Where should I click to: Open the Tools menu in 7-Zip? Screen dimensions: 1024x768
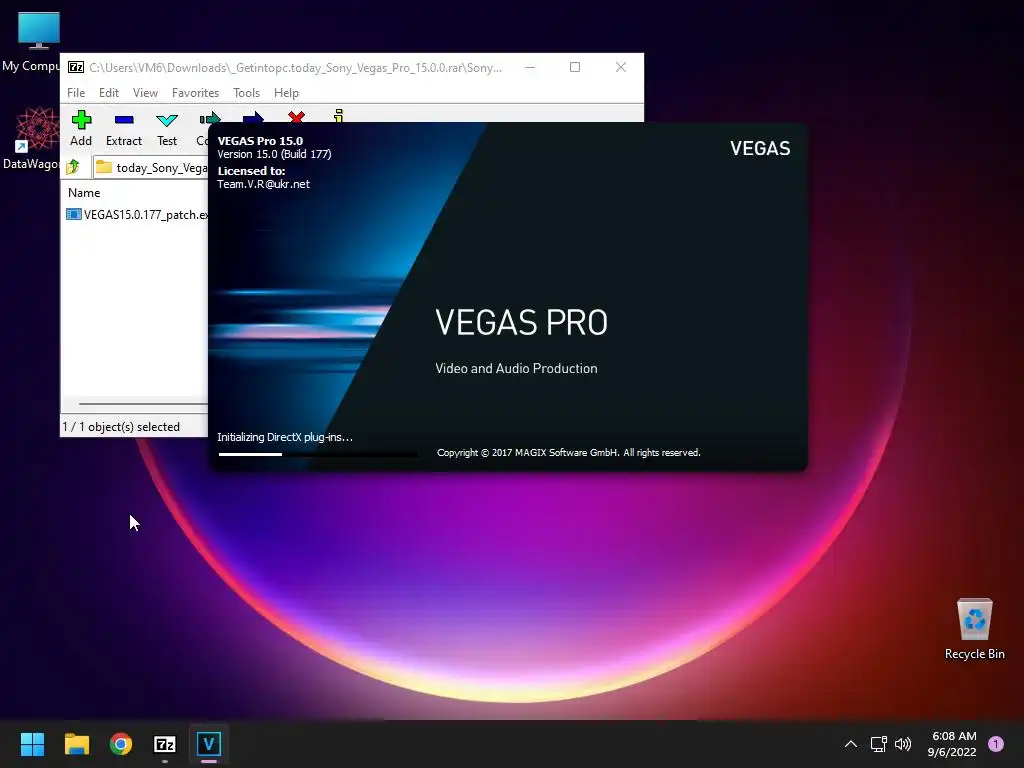coord(246,93)
